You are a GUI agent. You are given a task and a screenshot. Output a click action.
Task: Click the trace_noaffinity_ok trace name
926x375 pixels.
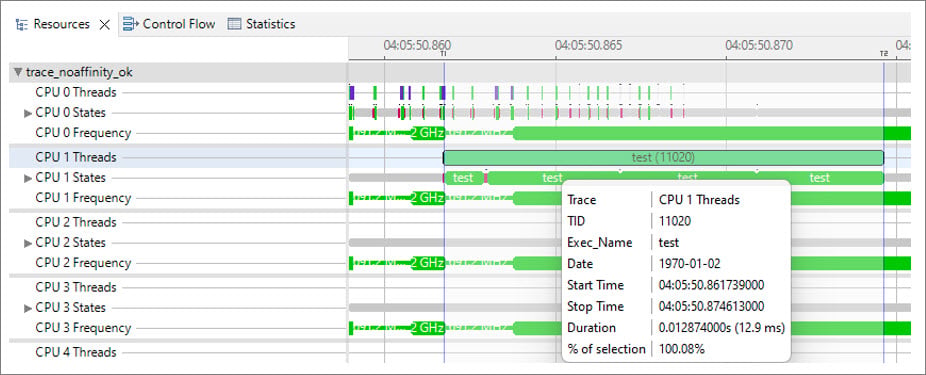click(x=79, y=72)
